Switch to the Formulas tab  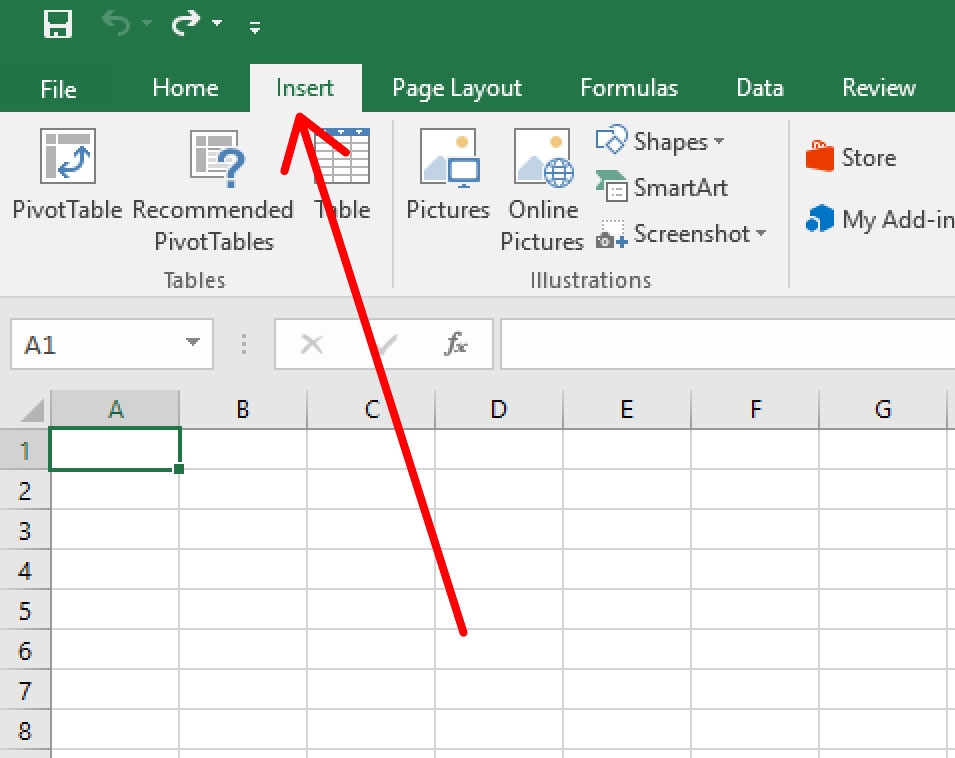click(x=629, y=88)
